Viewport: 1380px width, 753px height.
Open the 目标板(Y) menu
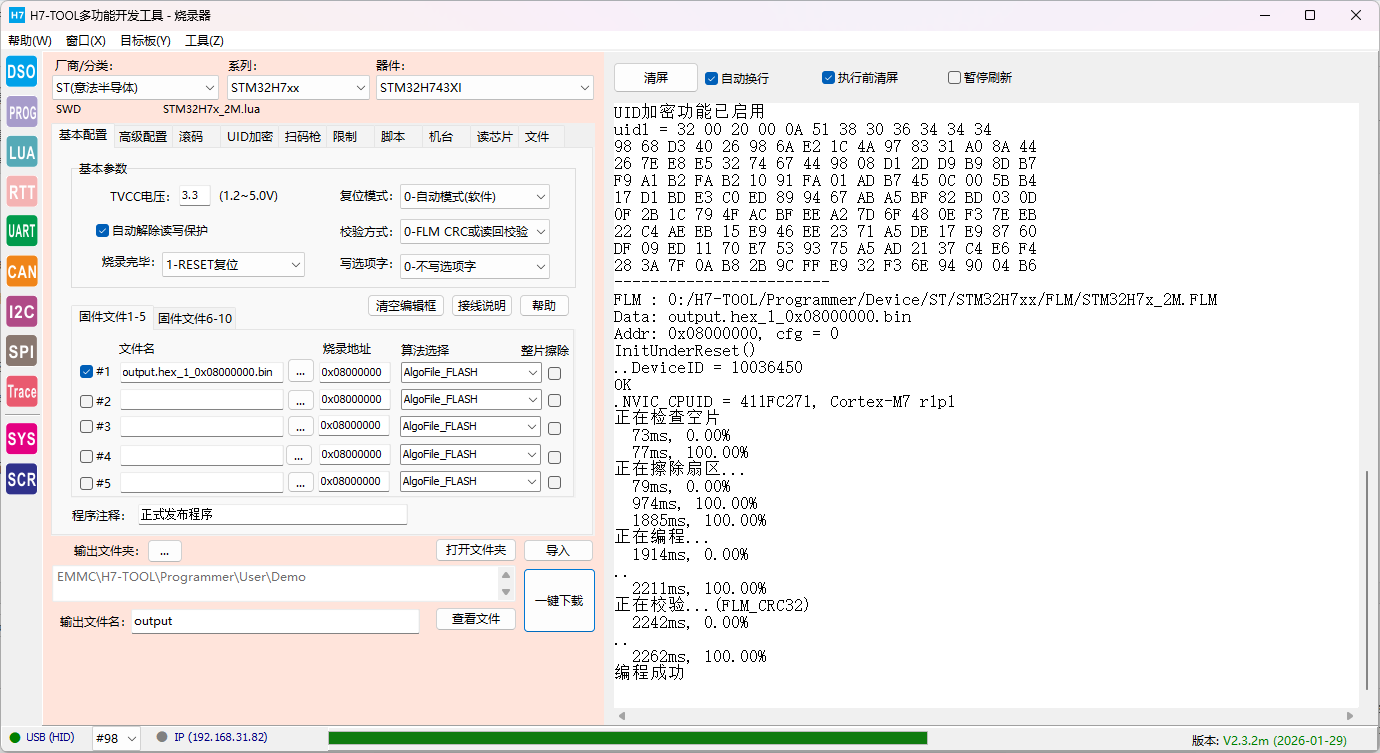[x=146, y=41]
